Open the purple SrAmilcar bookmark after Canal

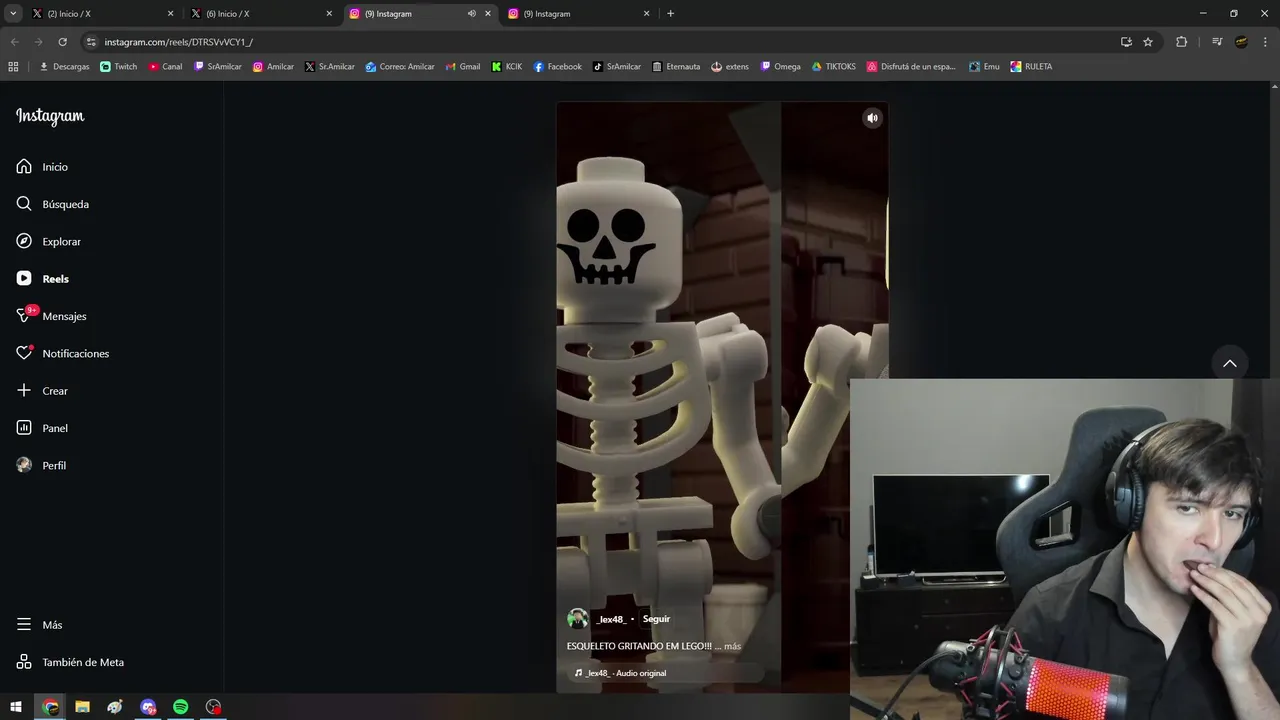pos(218,67)
